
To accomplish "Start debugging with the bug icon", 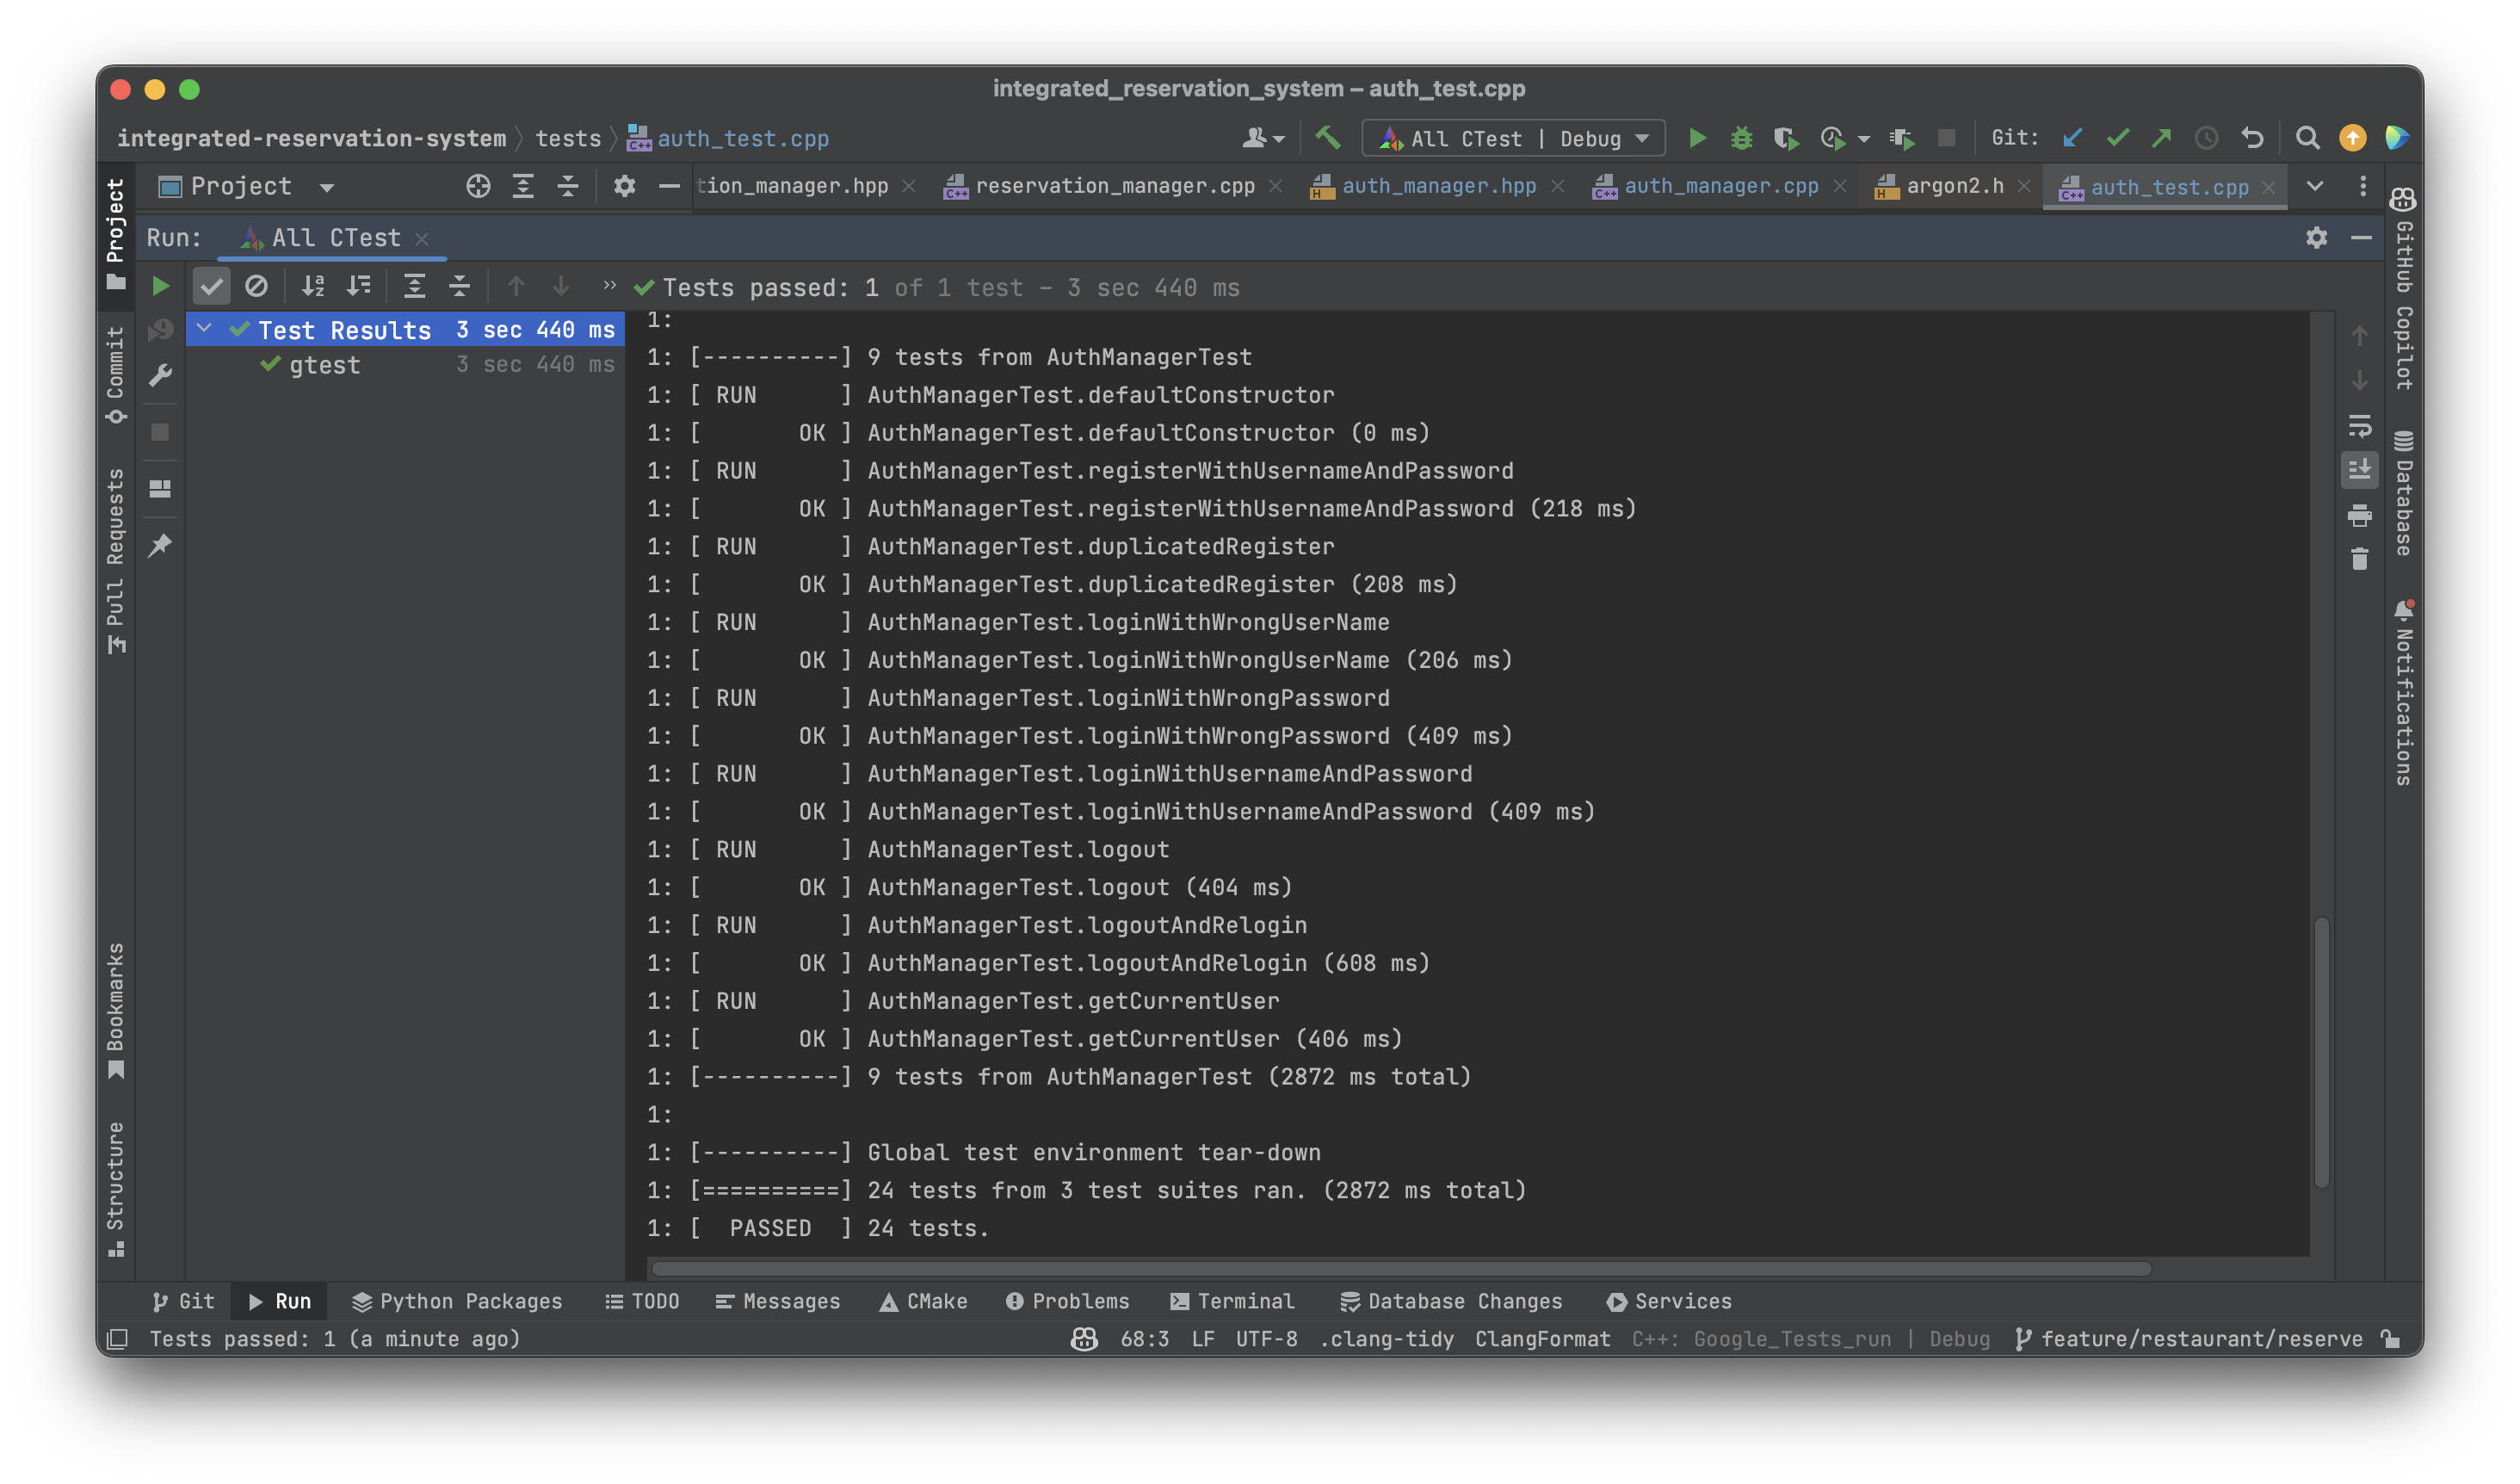I will click(1741, 138).
